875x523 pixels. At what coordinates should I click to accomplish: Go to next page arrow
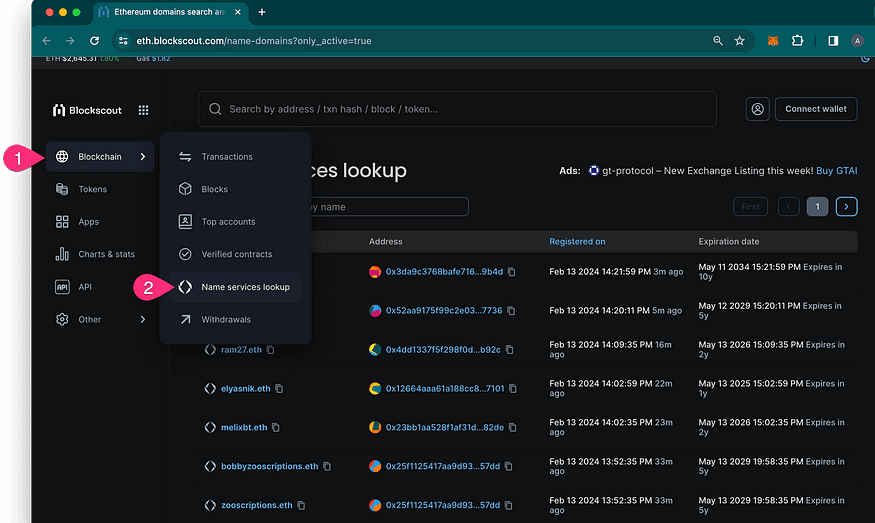pos(847,207)
